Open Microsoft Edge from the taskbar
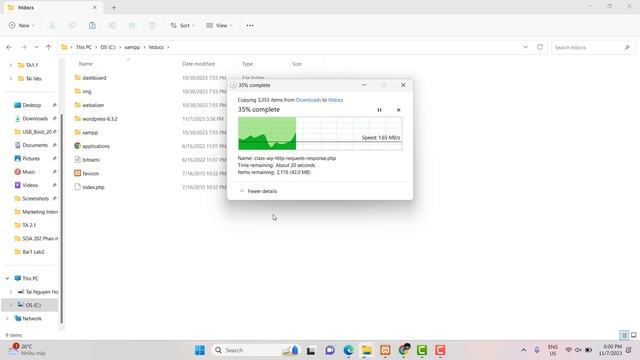The height and width of the screenshot is (360, 640). point(348,350)
